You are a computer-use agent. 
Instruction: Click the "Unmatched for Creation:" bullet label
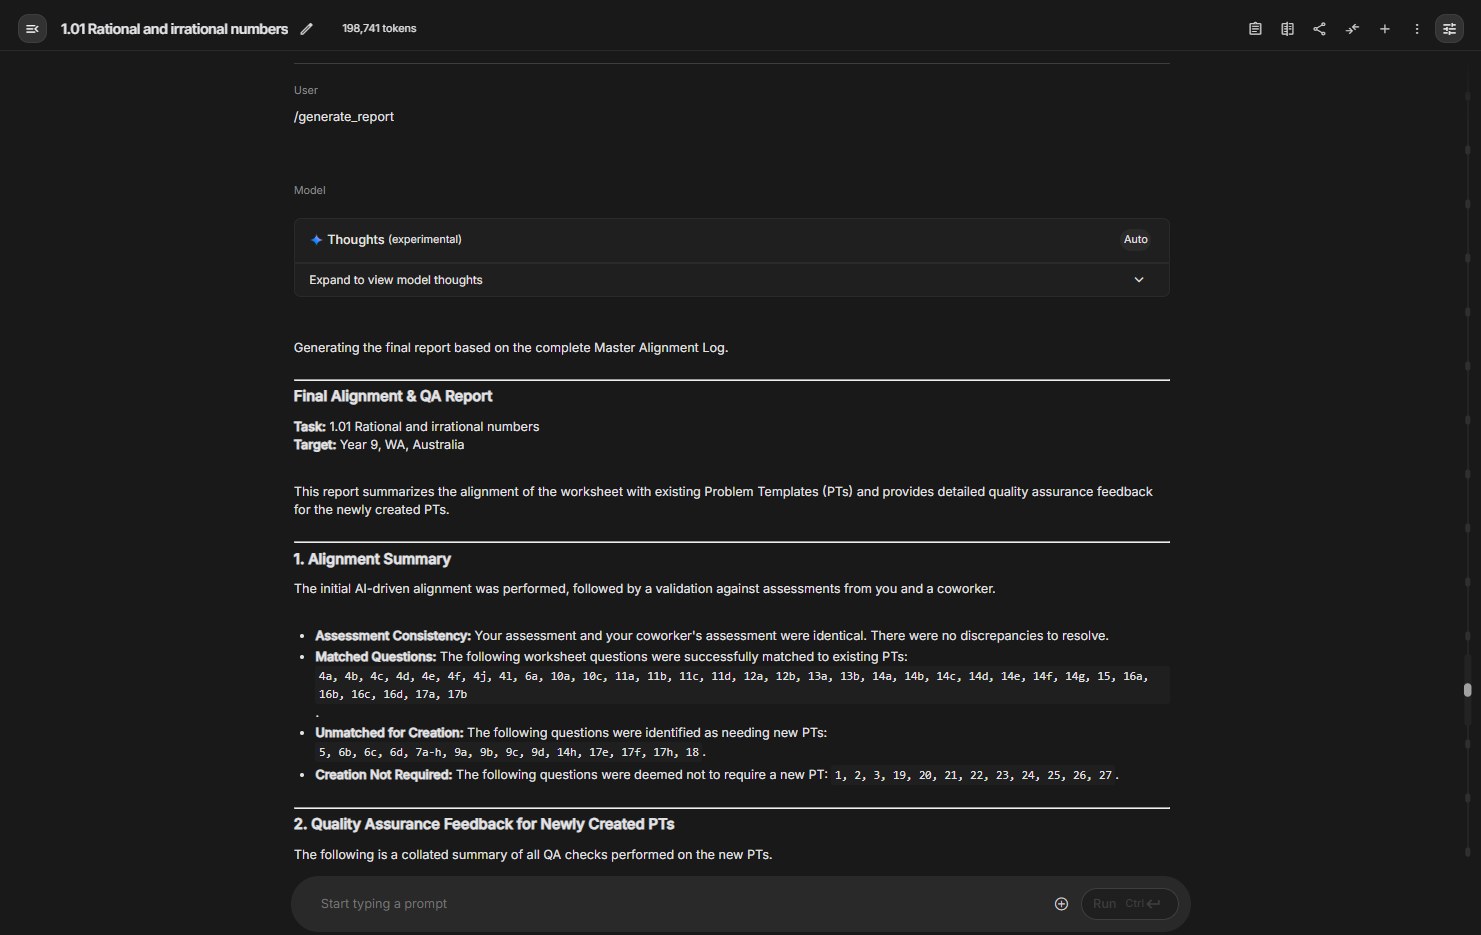tap(389, 733)
